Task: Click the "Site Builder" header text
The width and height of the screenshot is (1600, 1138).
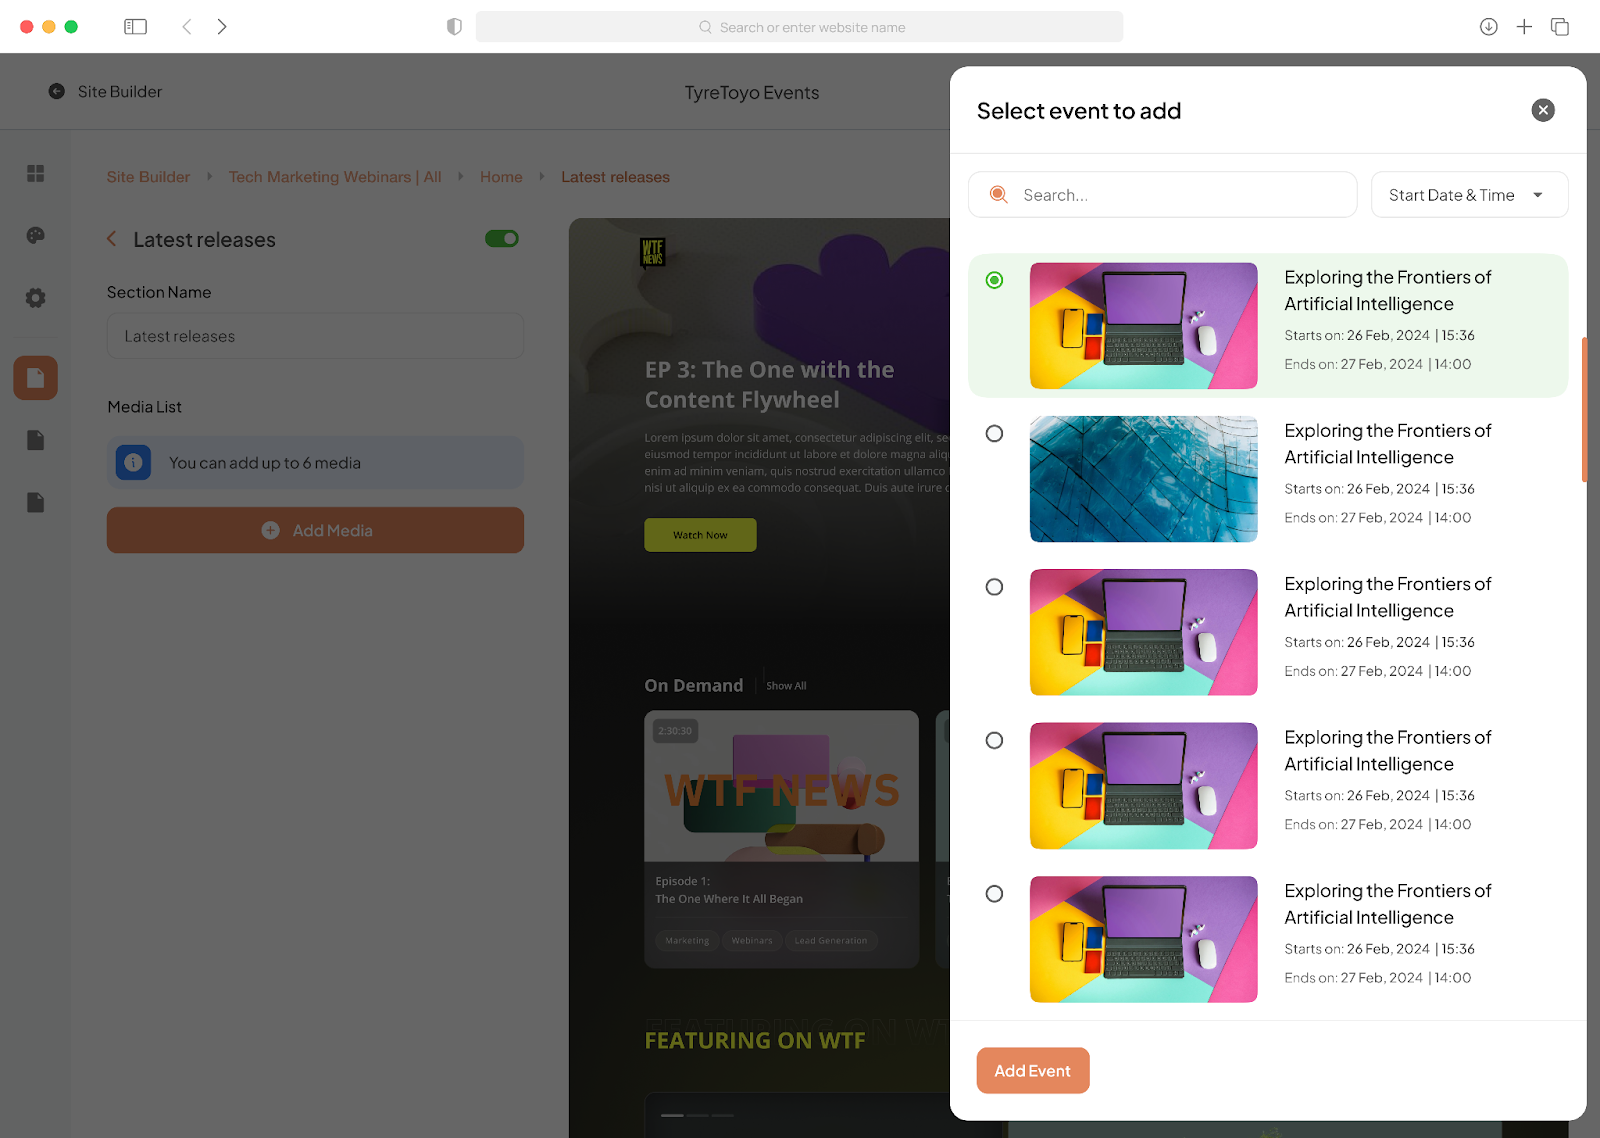Action: (120, 92)
